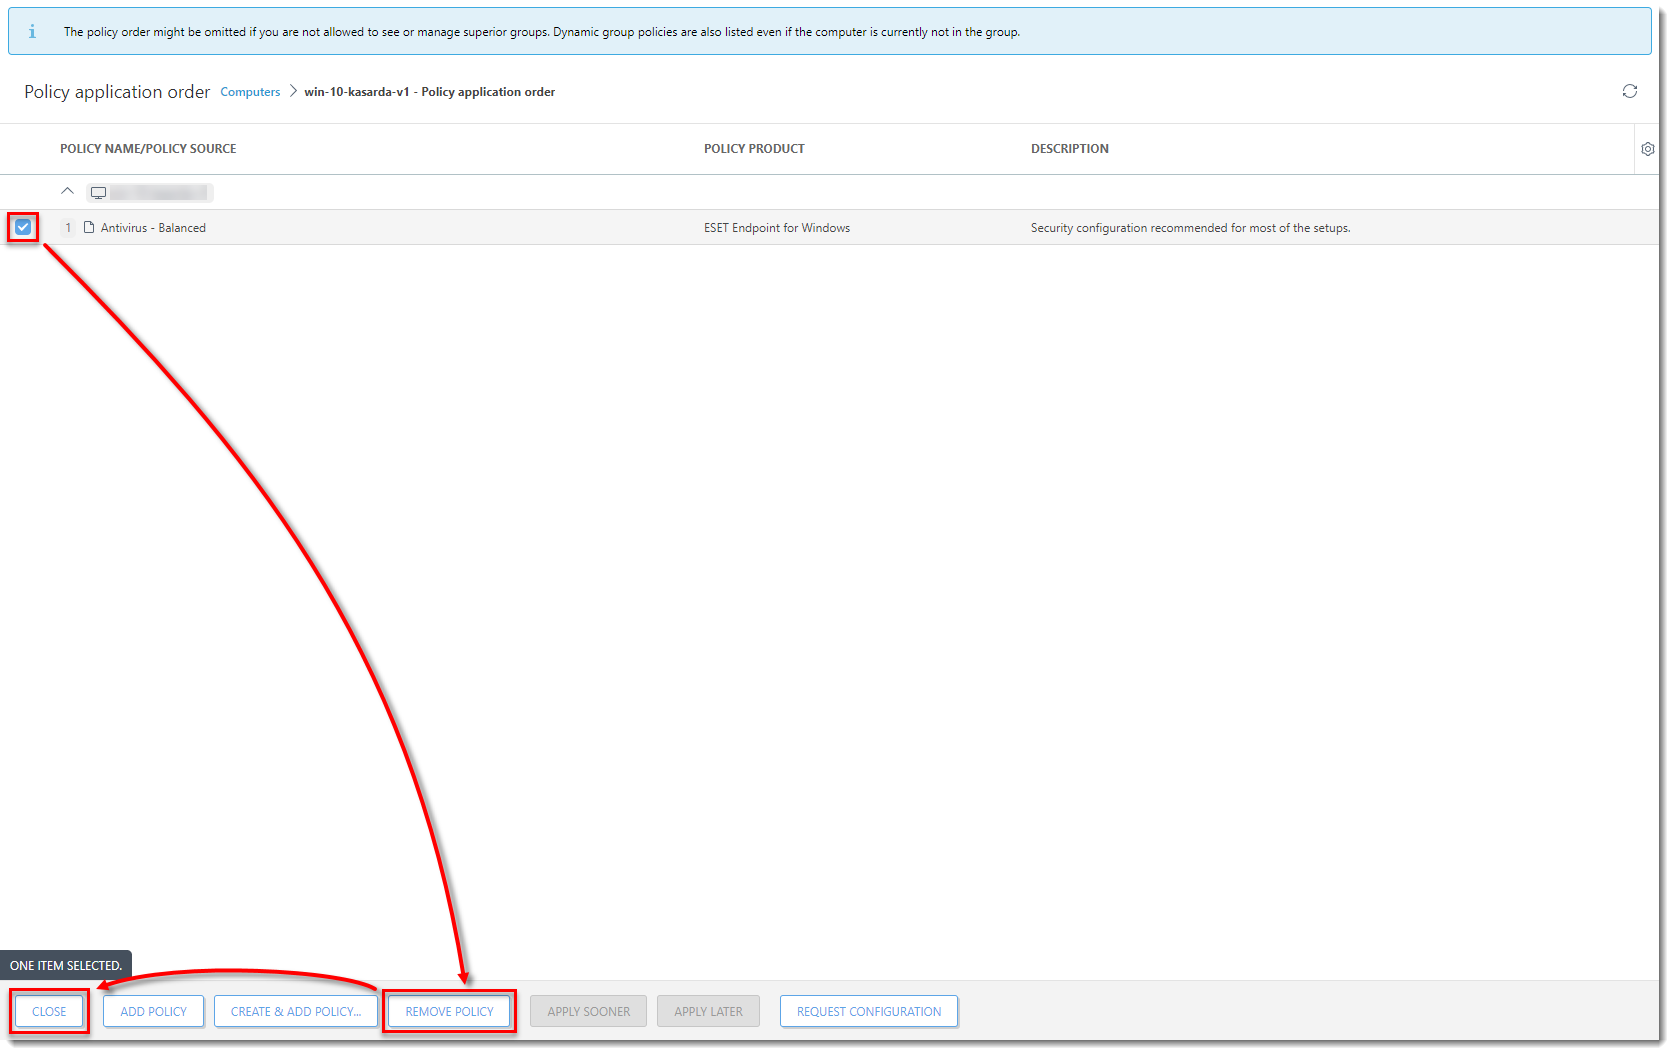The width and height of the screenshot is (1674, 1055).
Task: Click the CREATE & ADD POLICY button
Action: point(295,1011)
